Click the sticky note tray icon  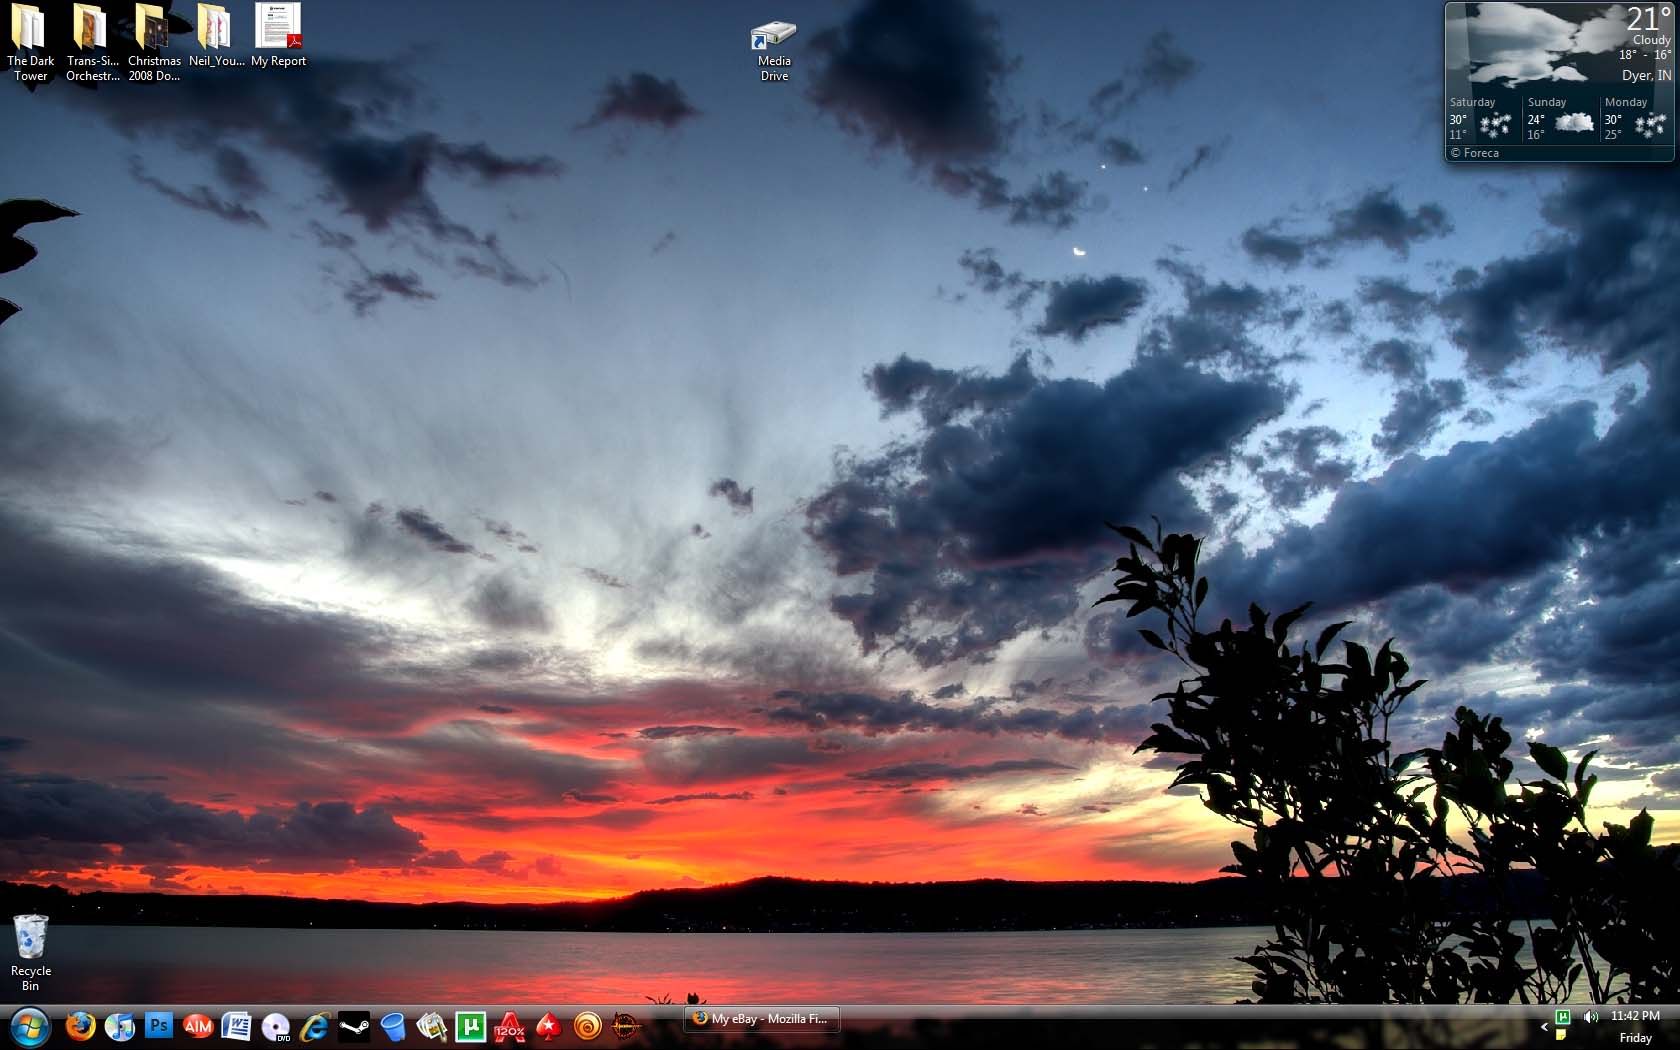[1561, 1036]
